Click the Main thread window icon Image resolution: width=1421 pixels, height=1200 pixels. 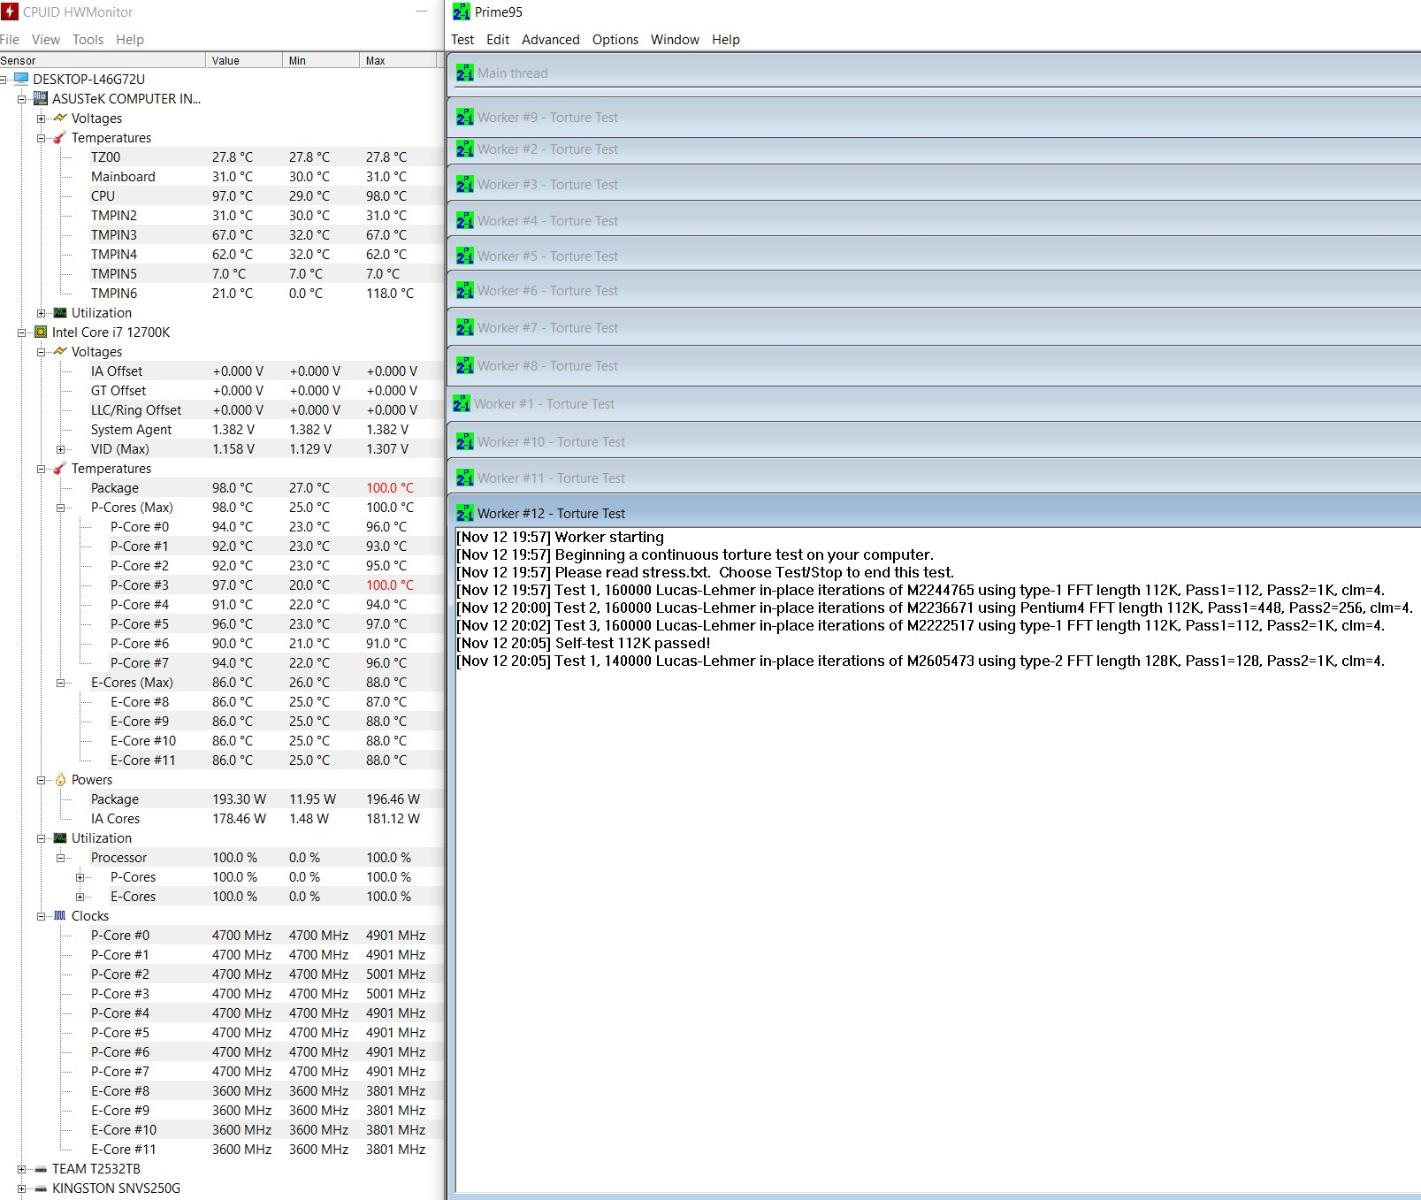point(465,73)
